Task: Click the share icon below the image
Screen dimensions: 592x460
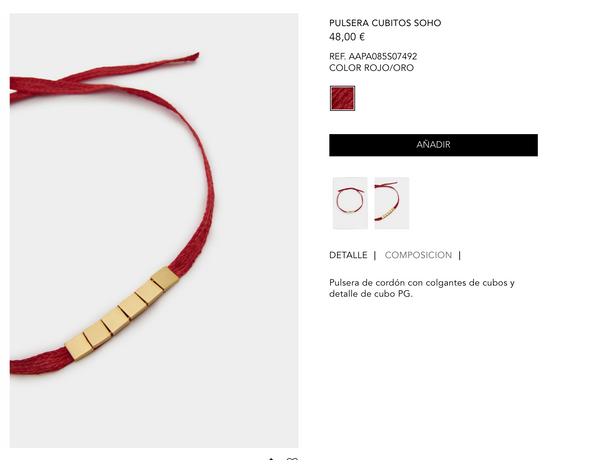Action: [x=271, y=458]
